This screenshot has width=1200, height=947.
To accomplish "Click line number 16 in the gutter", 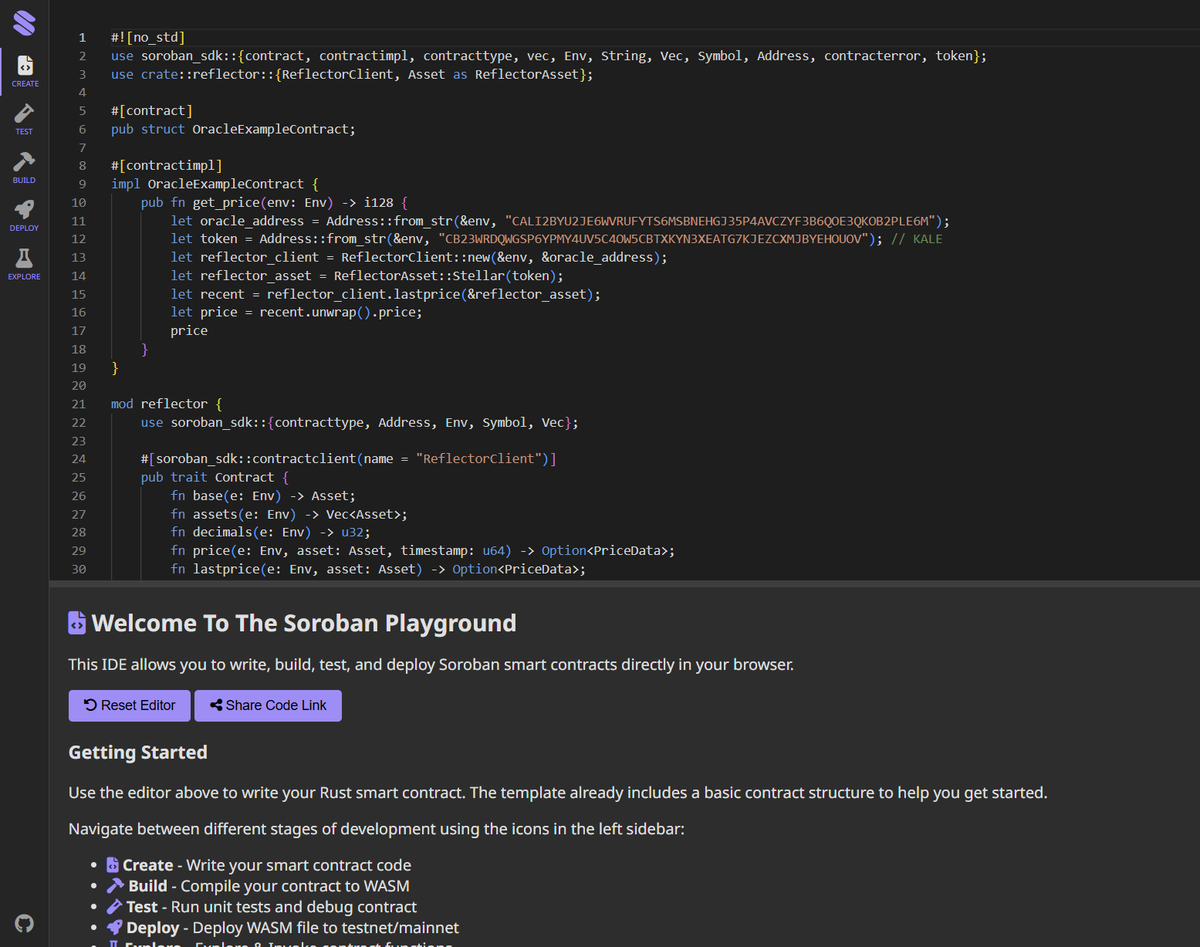I will coord(80,312).
